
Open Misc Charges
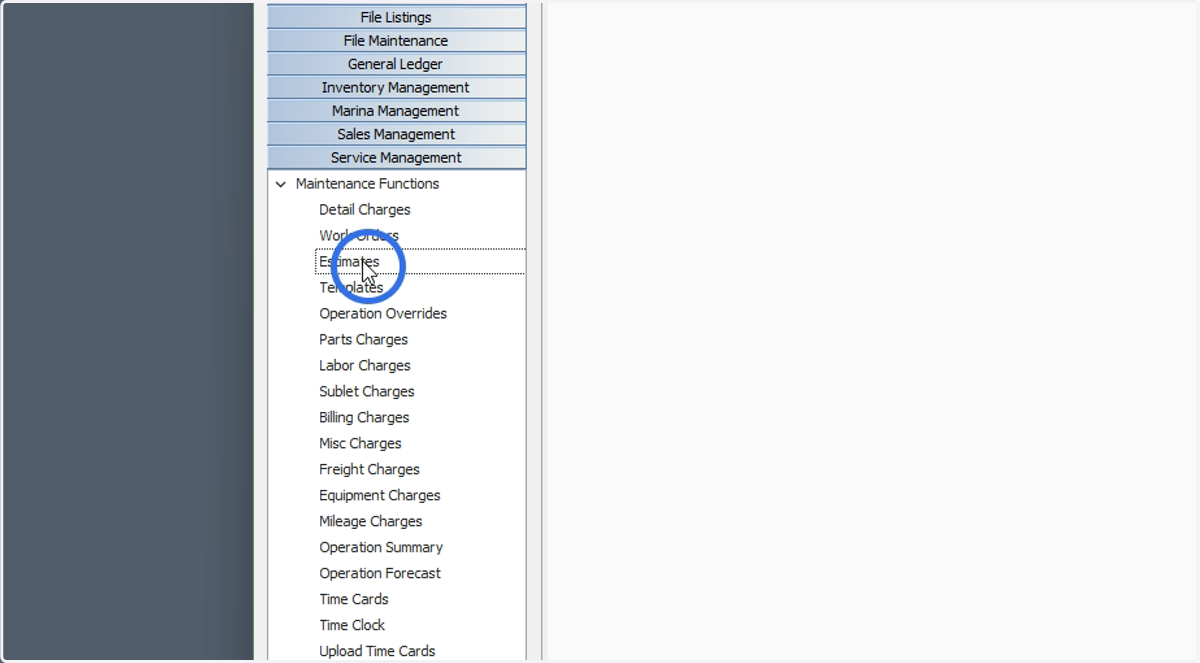[360, 444]
